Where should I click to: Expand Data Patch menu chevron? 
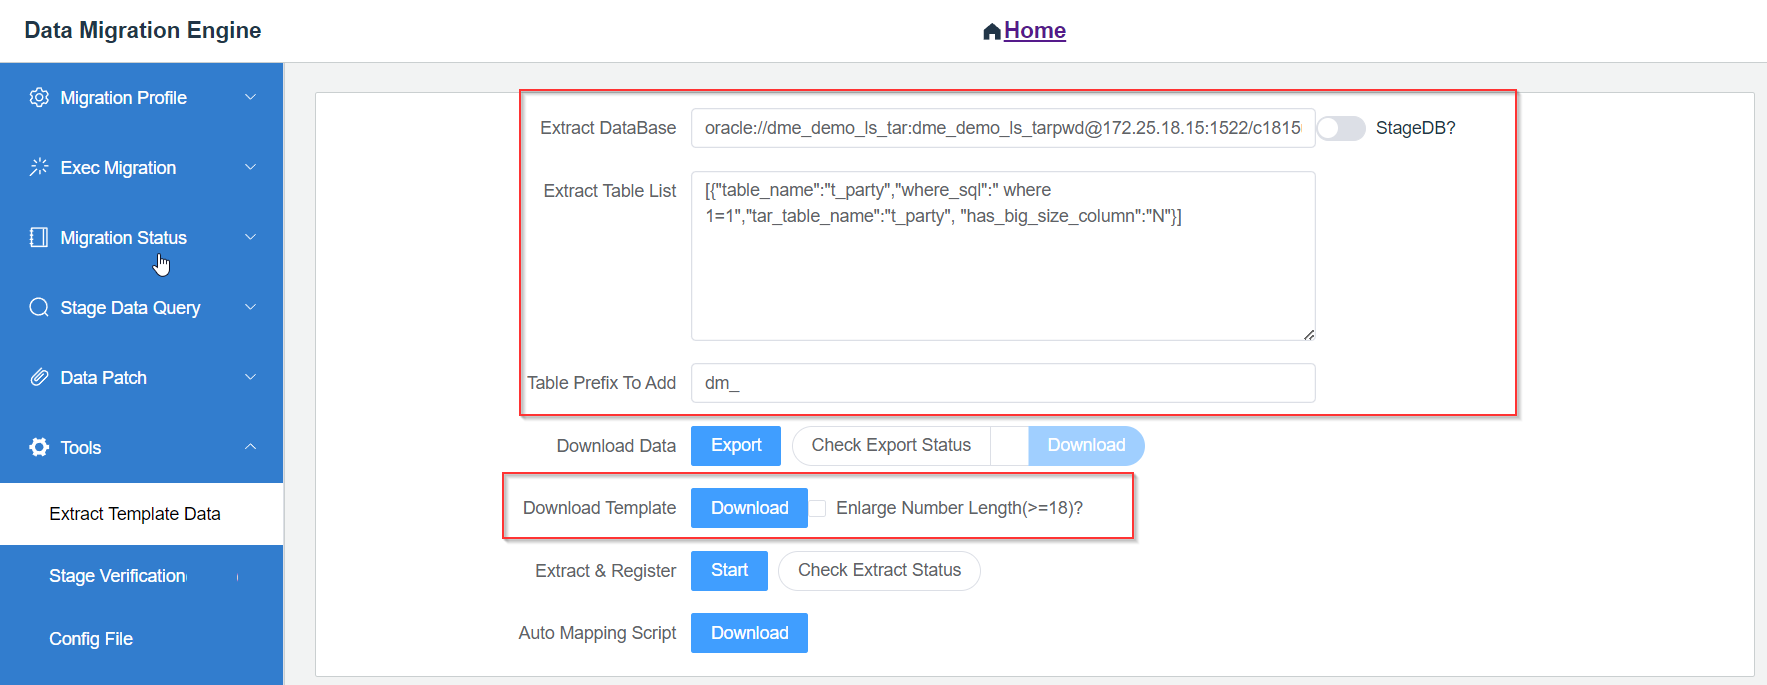(x=250, y=377)
